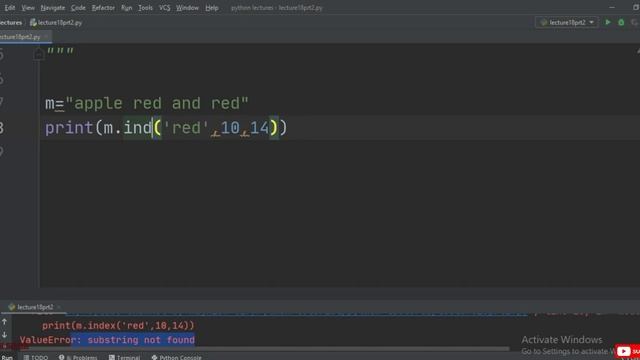640x360 pixels.
Task: Click the Problems warning icon in bottom bar
Action: (x=61, y=357)
